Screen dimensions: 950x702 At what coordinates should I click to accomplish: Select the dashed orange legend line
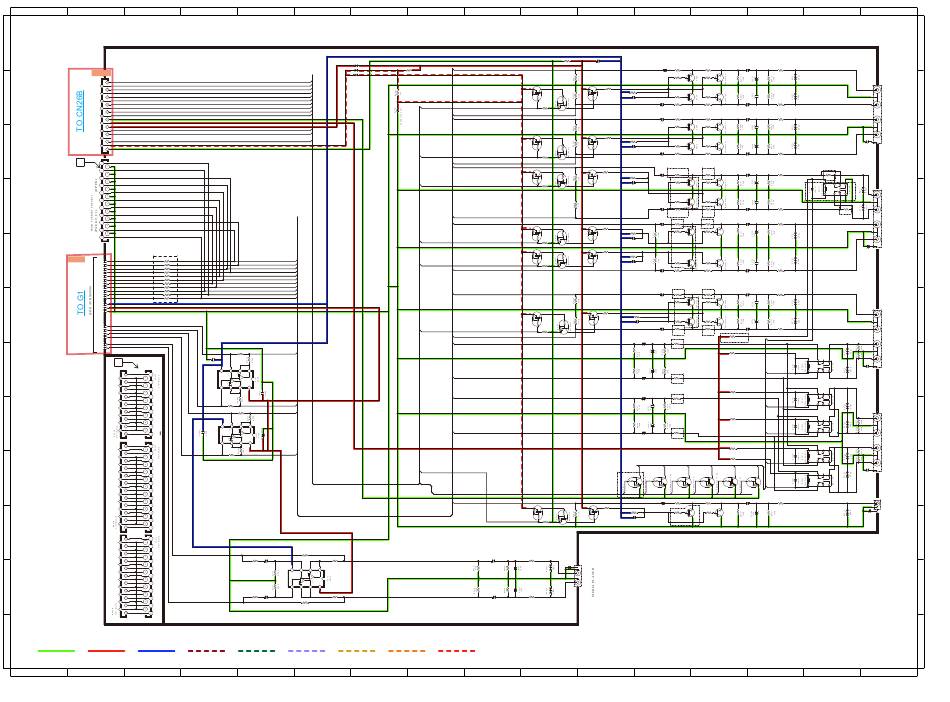(407, 651)
